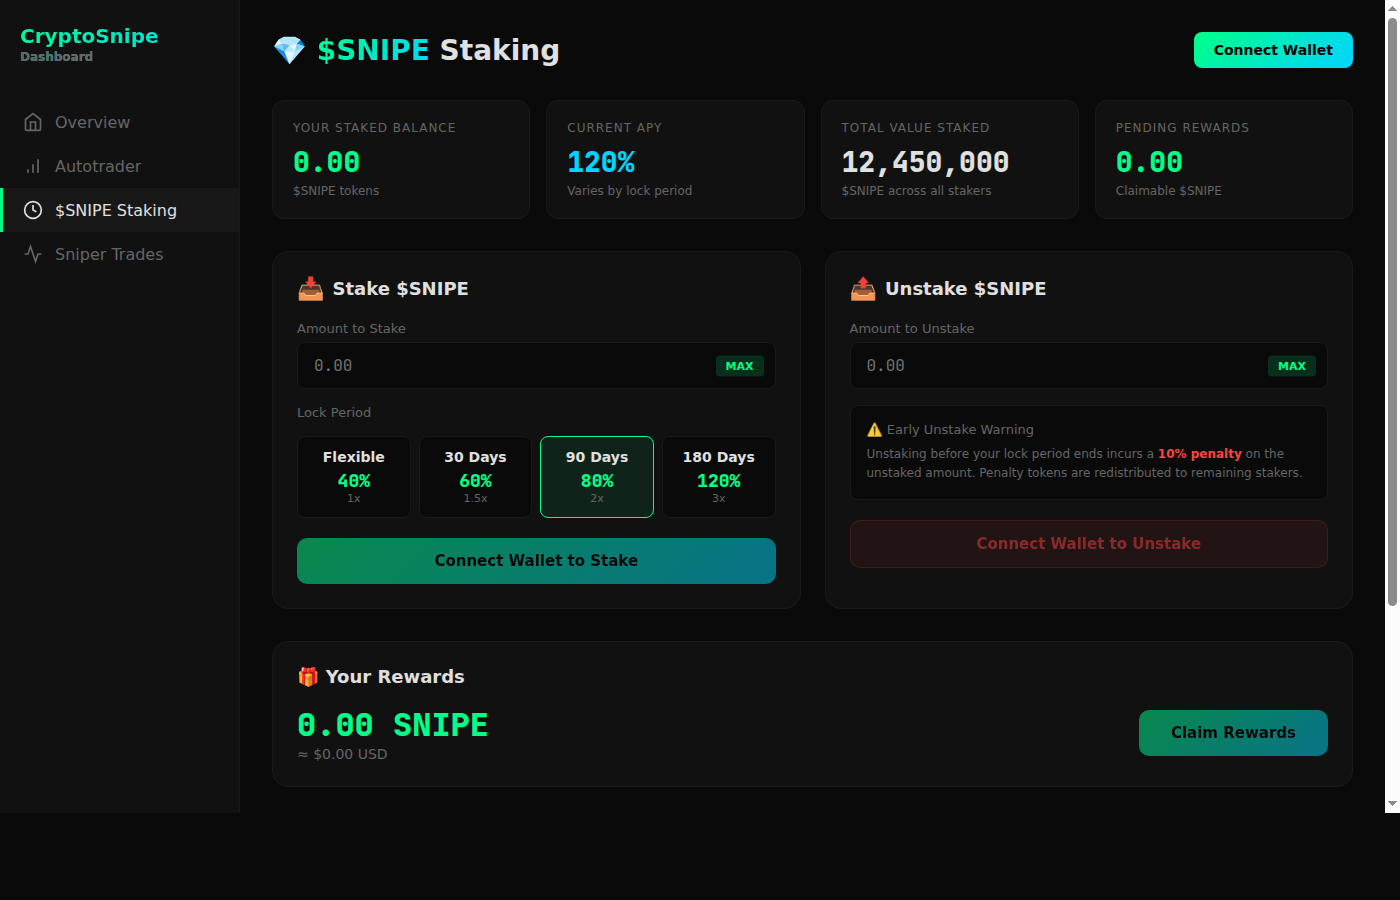This screenshot has height=900, width=1400.
Task: Click MAX in the Amount to Unstake field
Action: pyautogui.click(x=1291, y=365)
